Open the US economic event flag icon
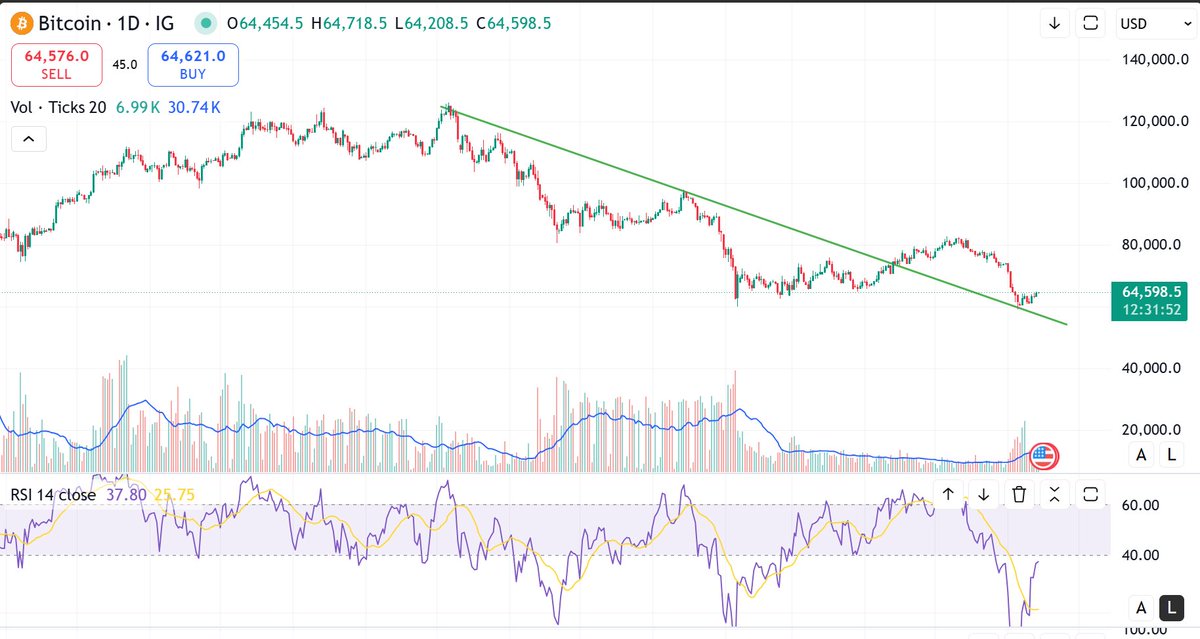This screenshot has height=639, width=1200. point(1043,457)
